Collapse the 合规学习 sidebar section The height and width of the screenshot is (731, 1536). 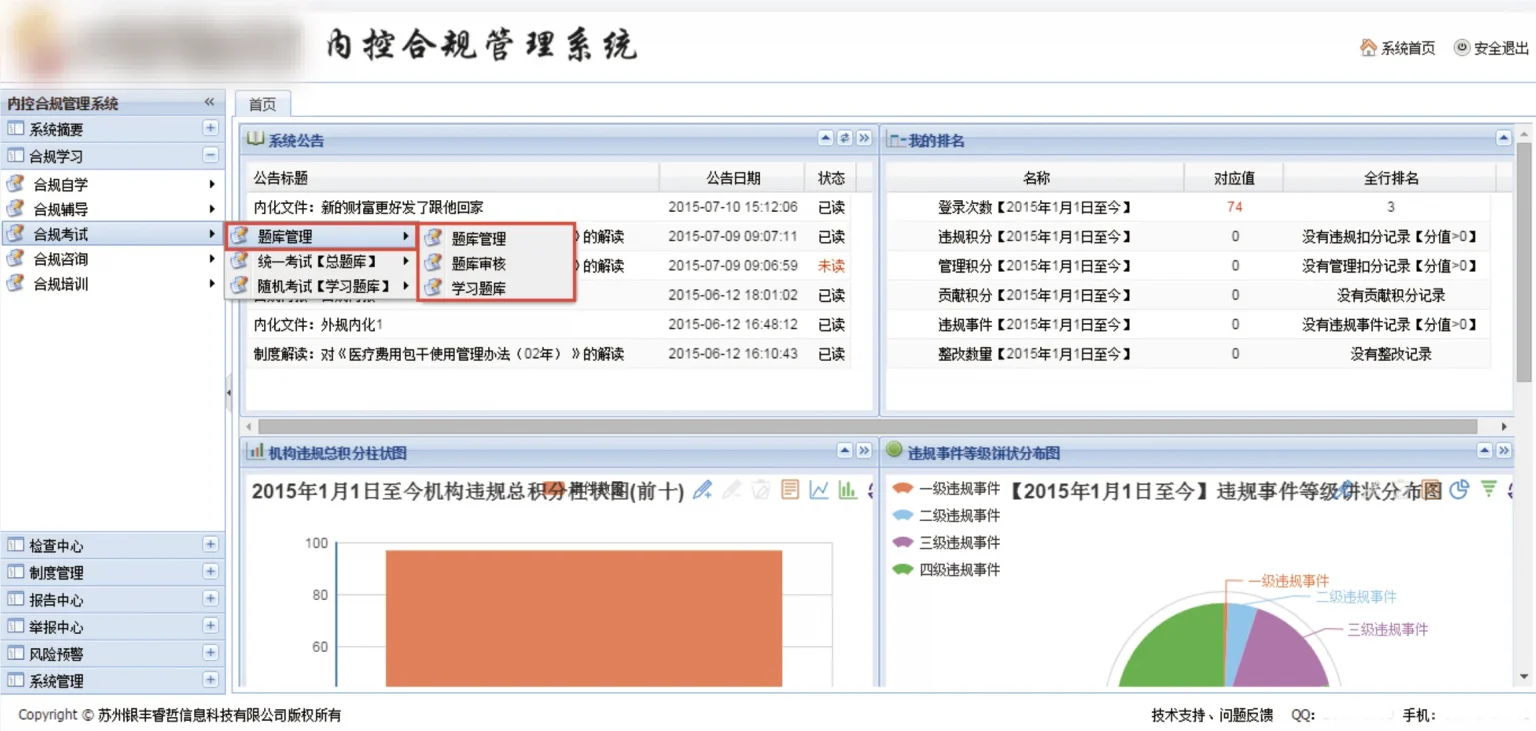coord(210,156)
